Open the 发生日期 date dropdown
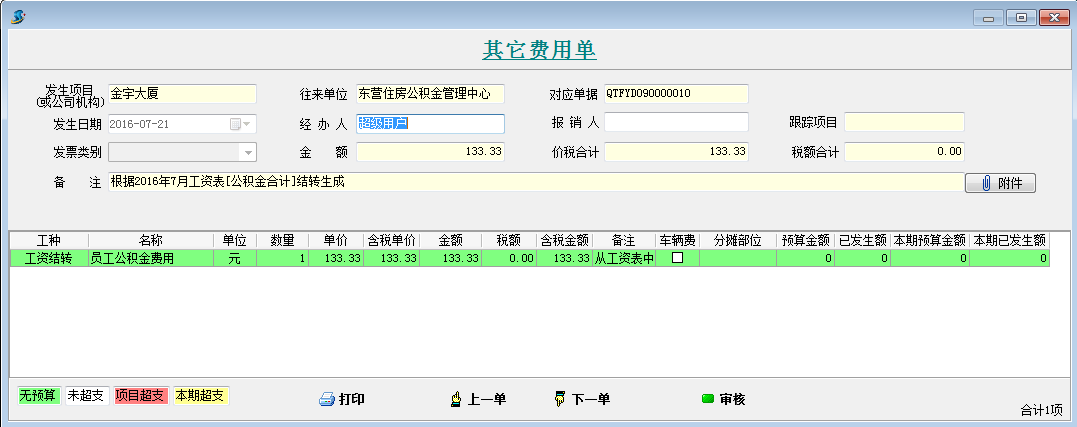This screenshot has height=427, width=1077. (x=246, y=124)
